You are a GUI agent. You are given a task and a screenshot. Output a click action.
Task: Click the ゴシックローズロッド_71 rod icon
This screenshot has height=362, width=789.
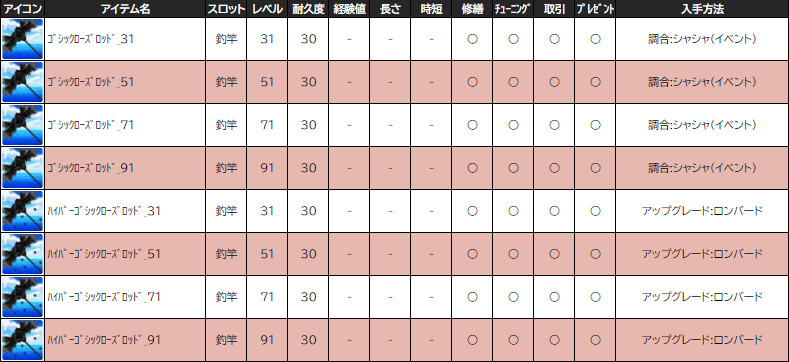(22, 125)
